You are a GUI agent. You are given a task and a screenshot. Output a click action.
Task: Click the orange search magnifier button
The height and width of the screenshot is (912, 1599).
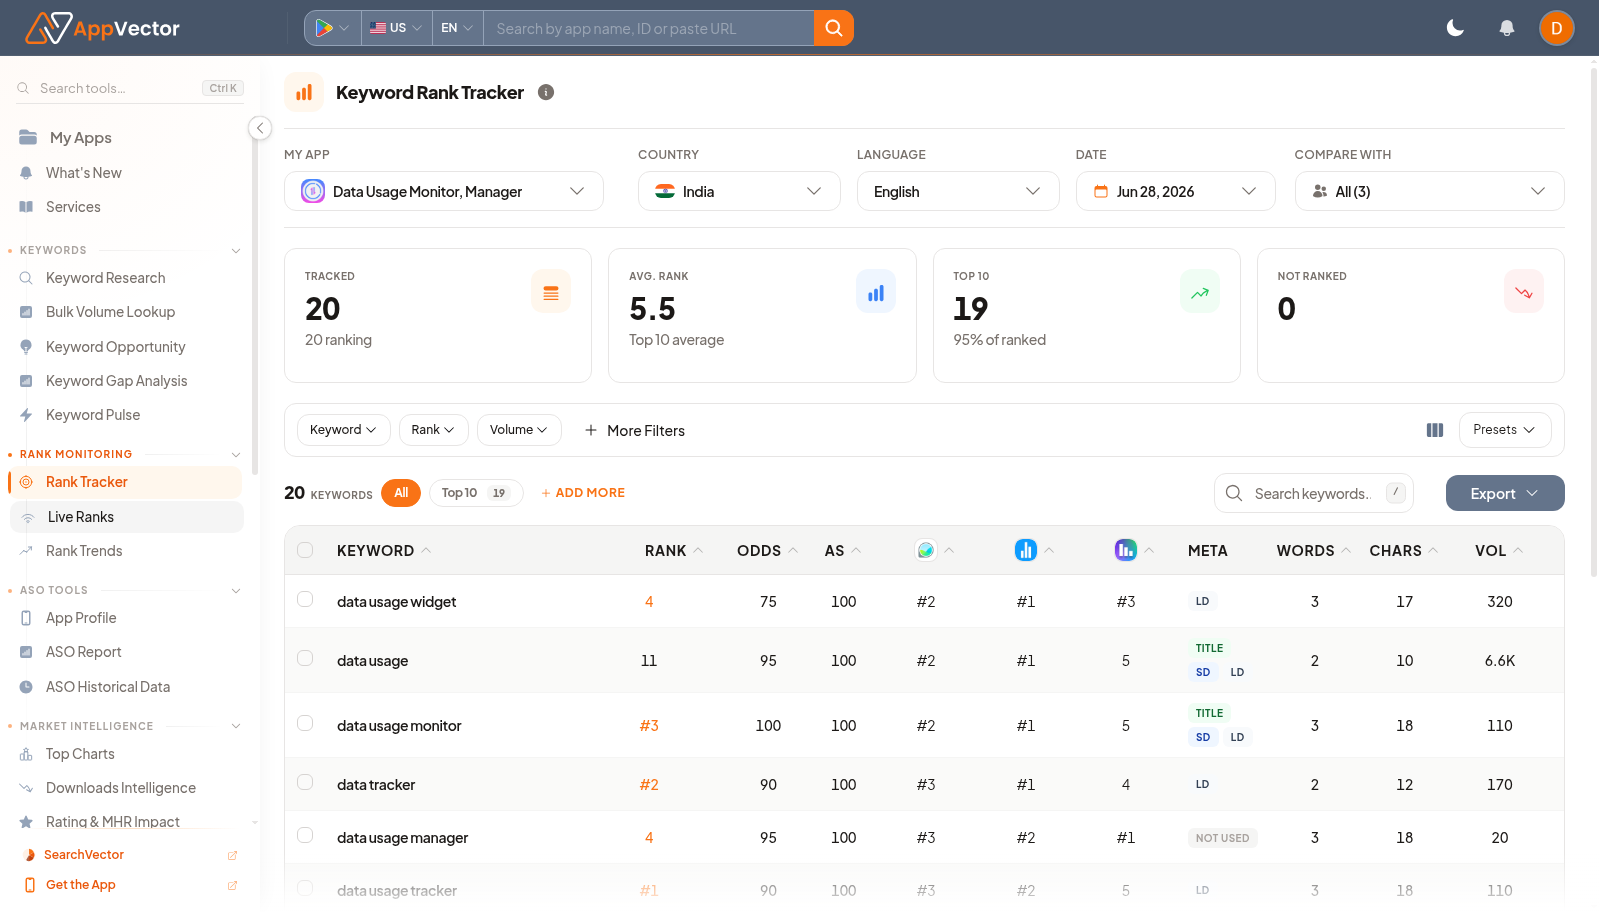point(833,28)
